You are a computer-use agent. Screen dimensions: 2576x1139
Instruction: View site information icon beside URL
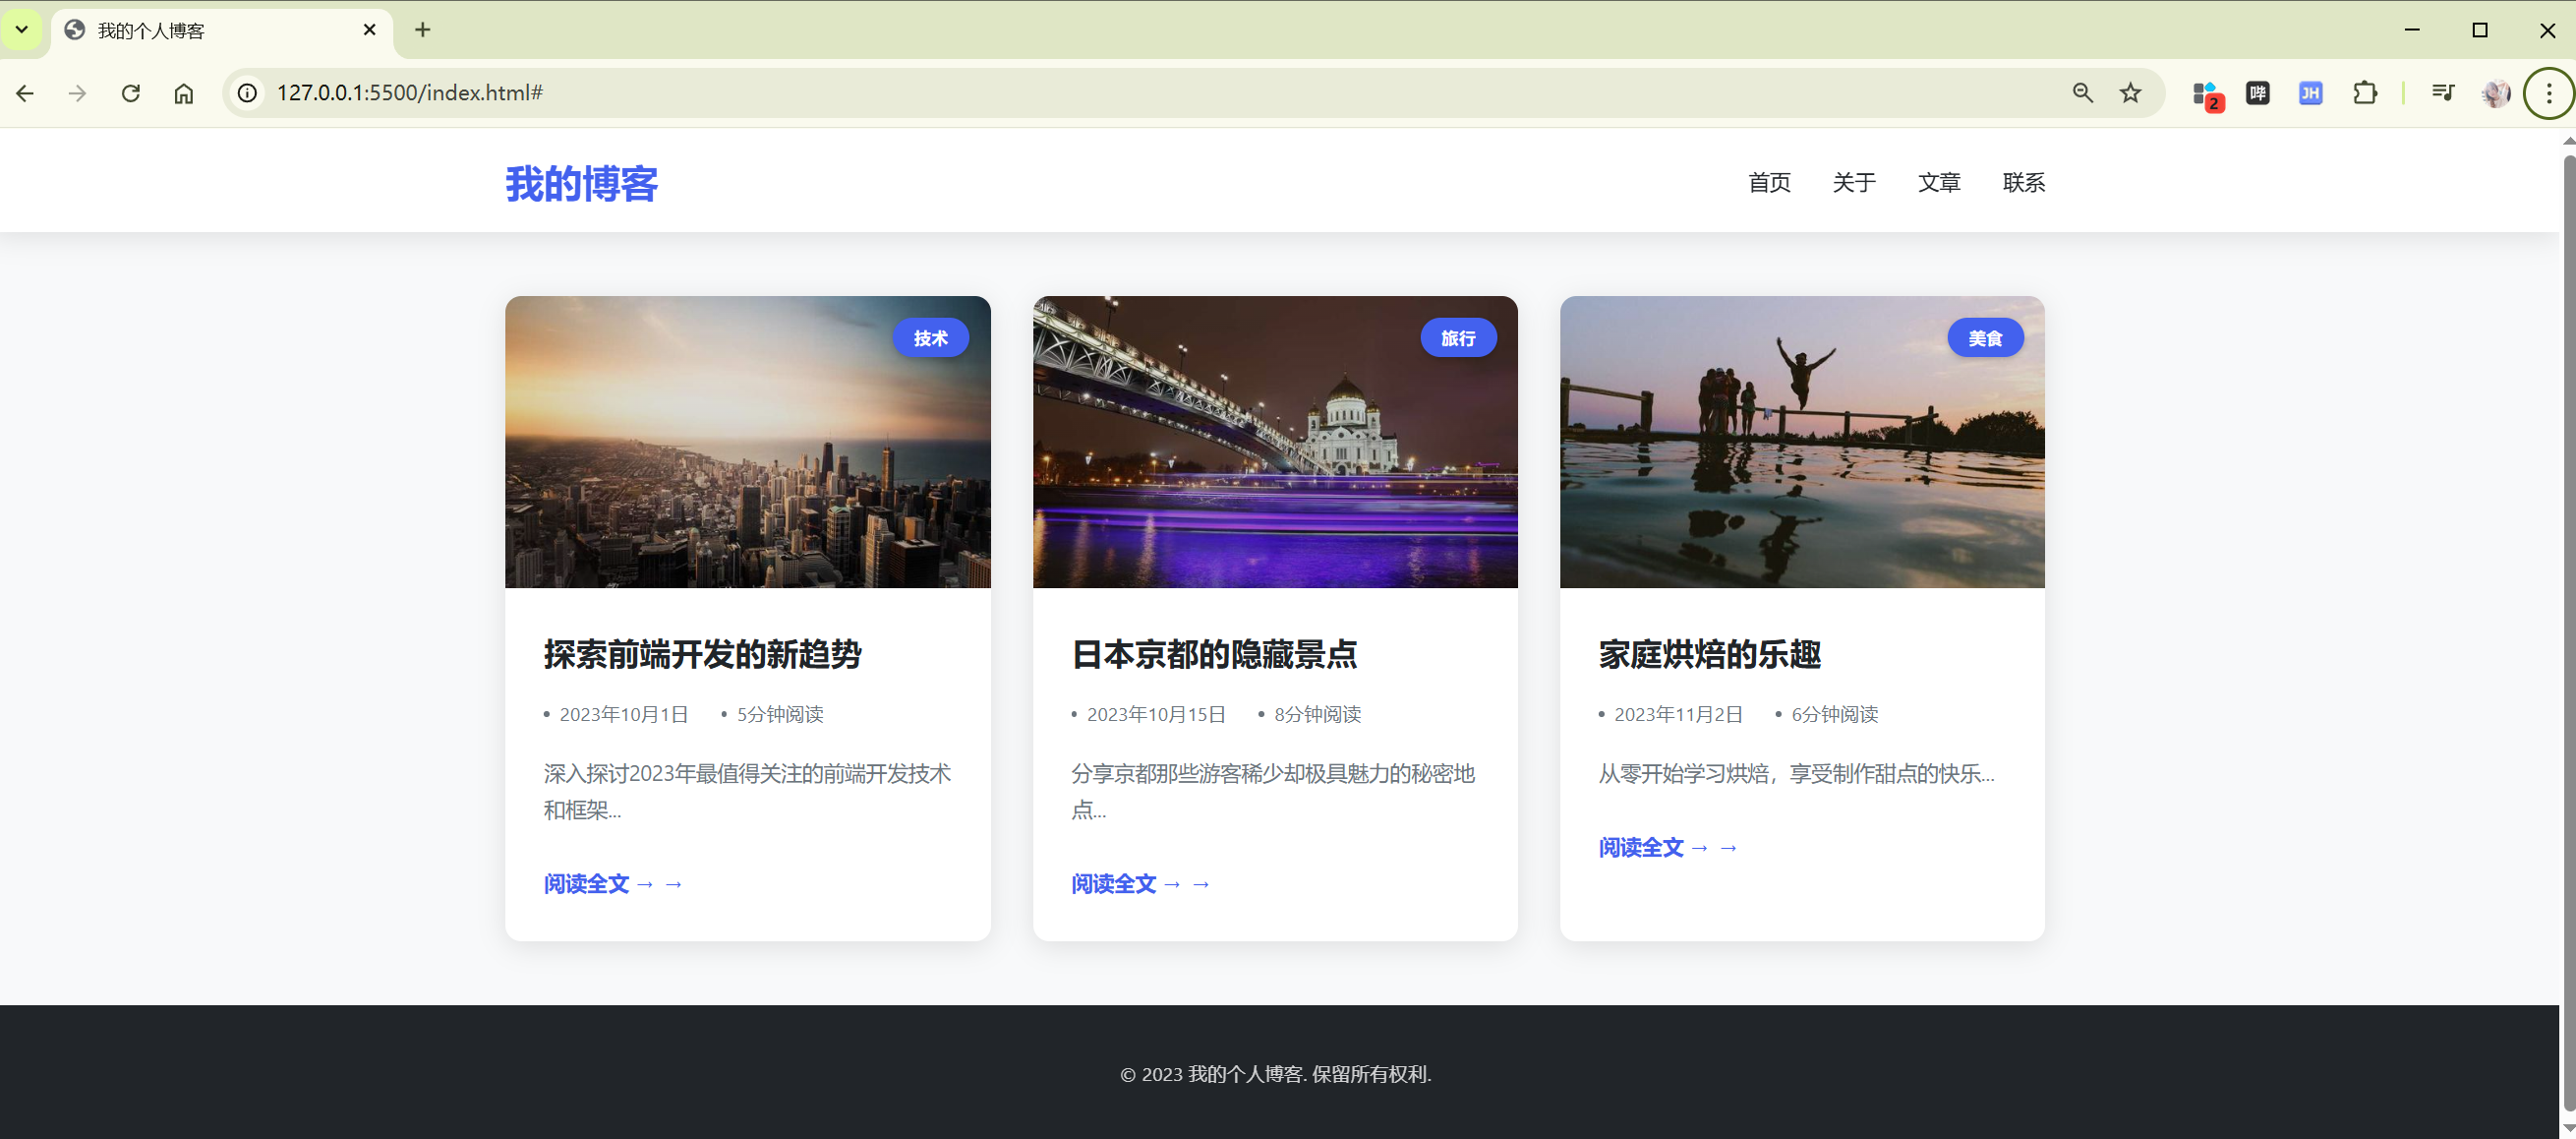point(247,93)
